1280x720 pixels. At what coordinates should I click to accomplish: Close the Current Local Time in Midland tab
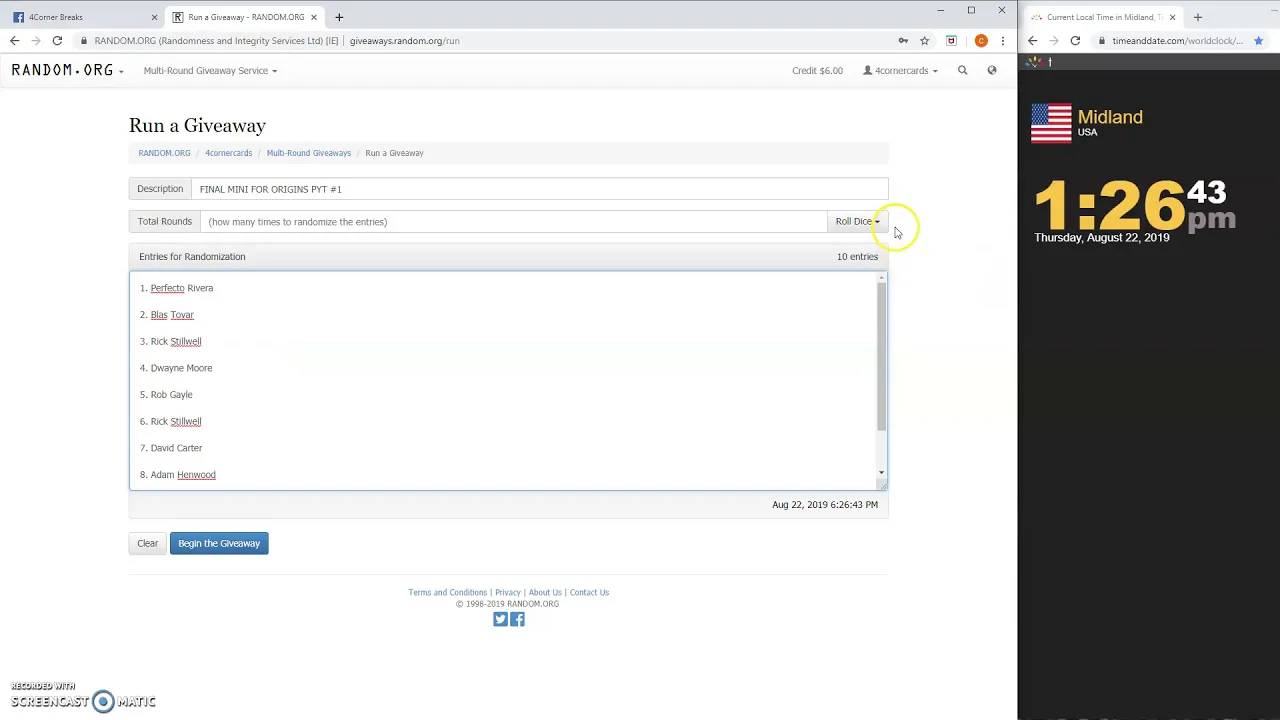(1172, 17)
